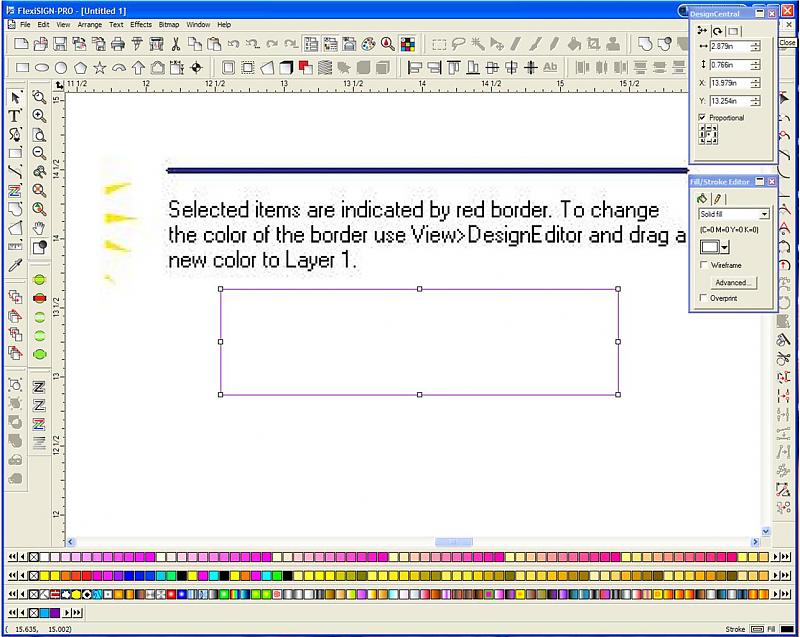Select the arrow shape tool
The height and width of the screenshot is (637, 800).
tap(138, 67)
